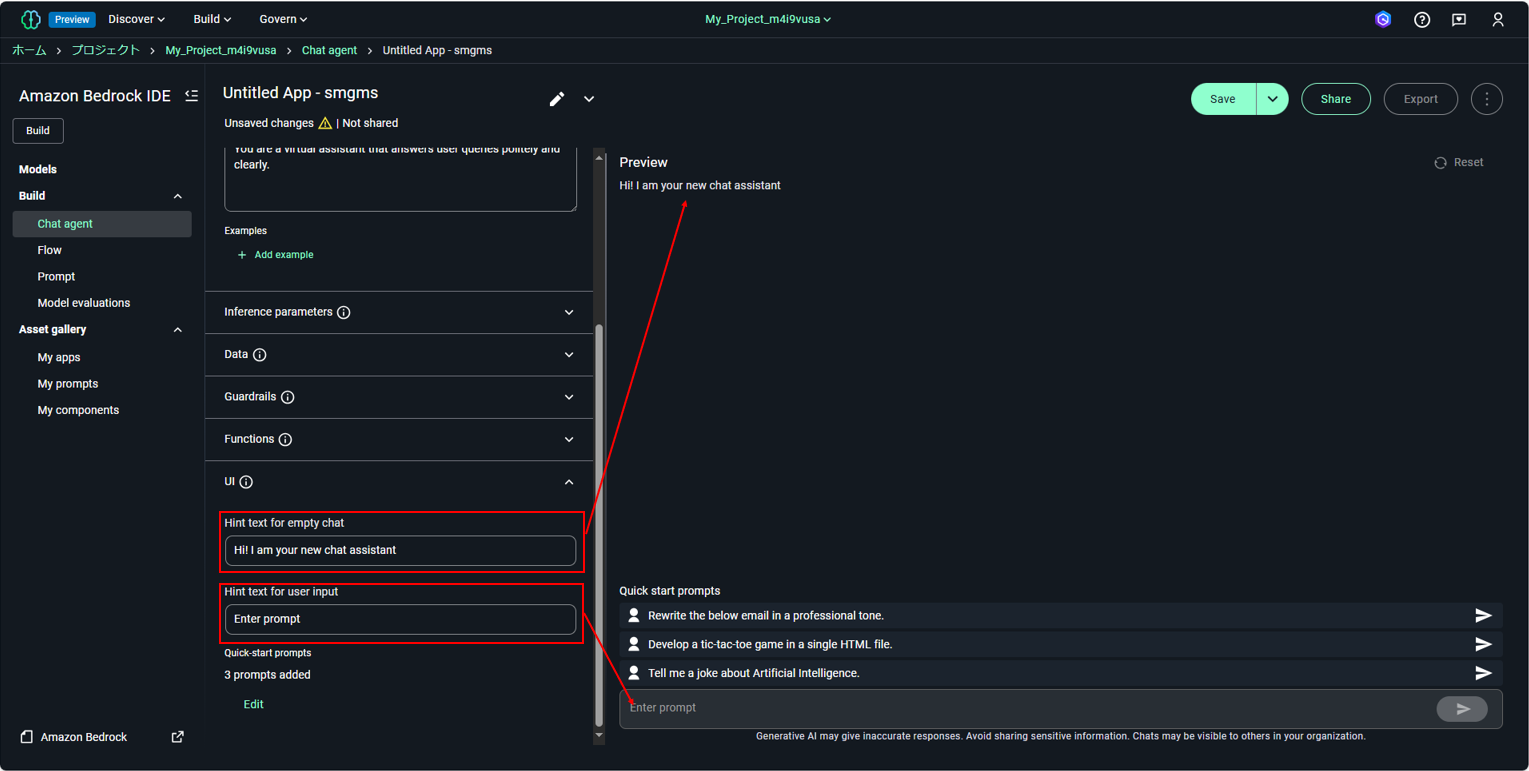The width and height of the screenshot is (1529, 771).
Task: Click the Share button
Action: pos(1336,99)
